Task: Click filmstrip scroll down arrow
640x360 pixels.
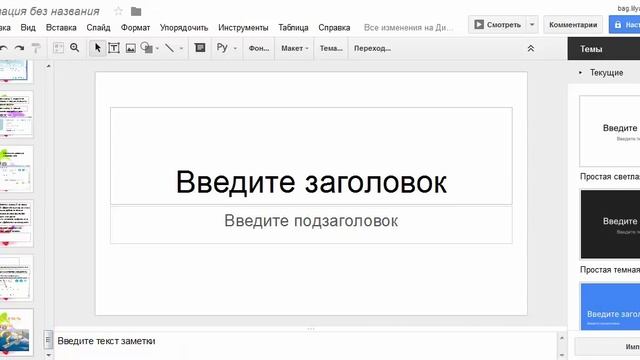Action: 49,356
